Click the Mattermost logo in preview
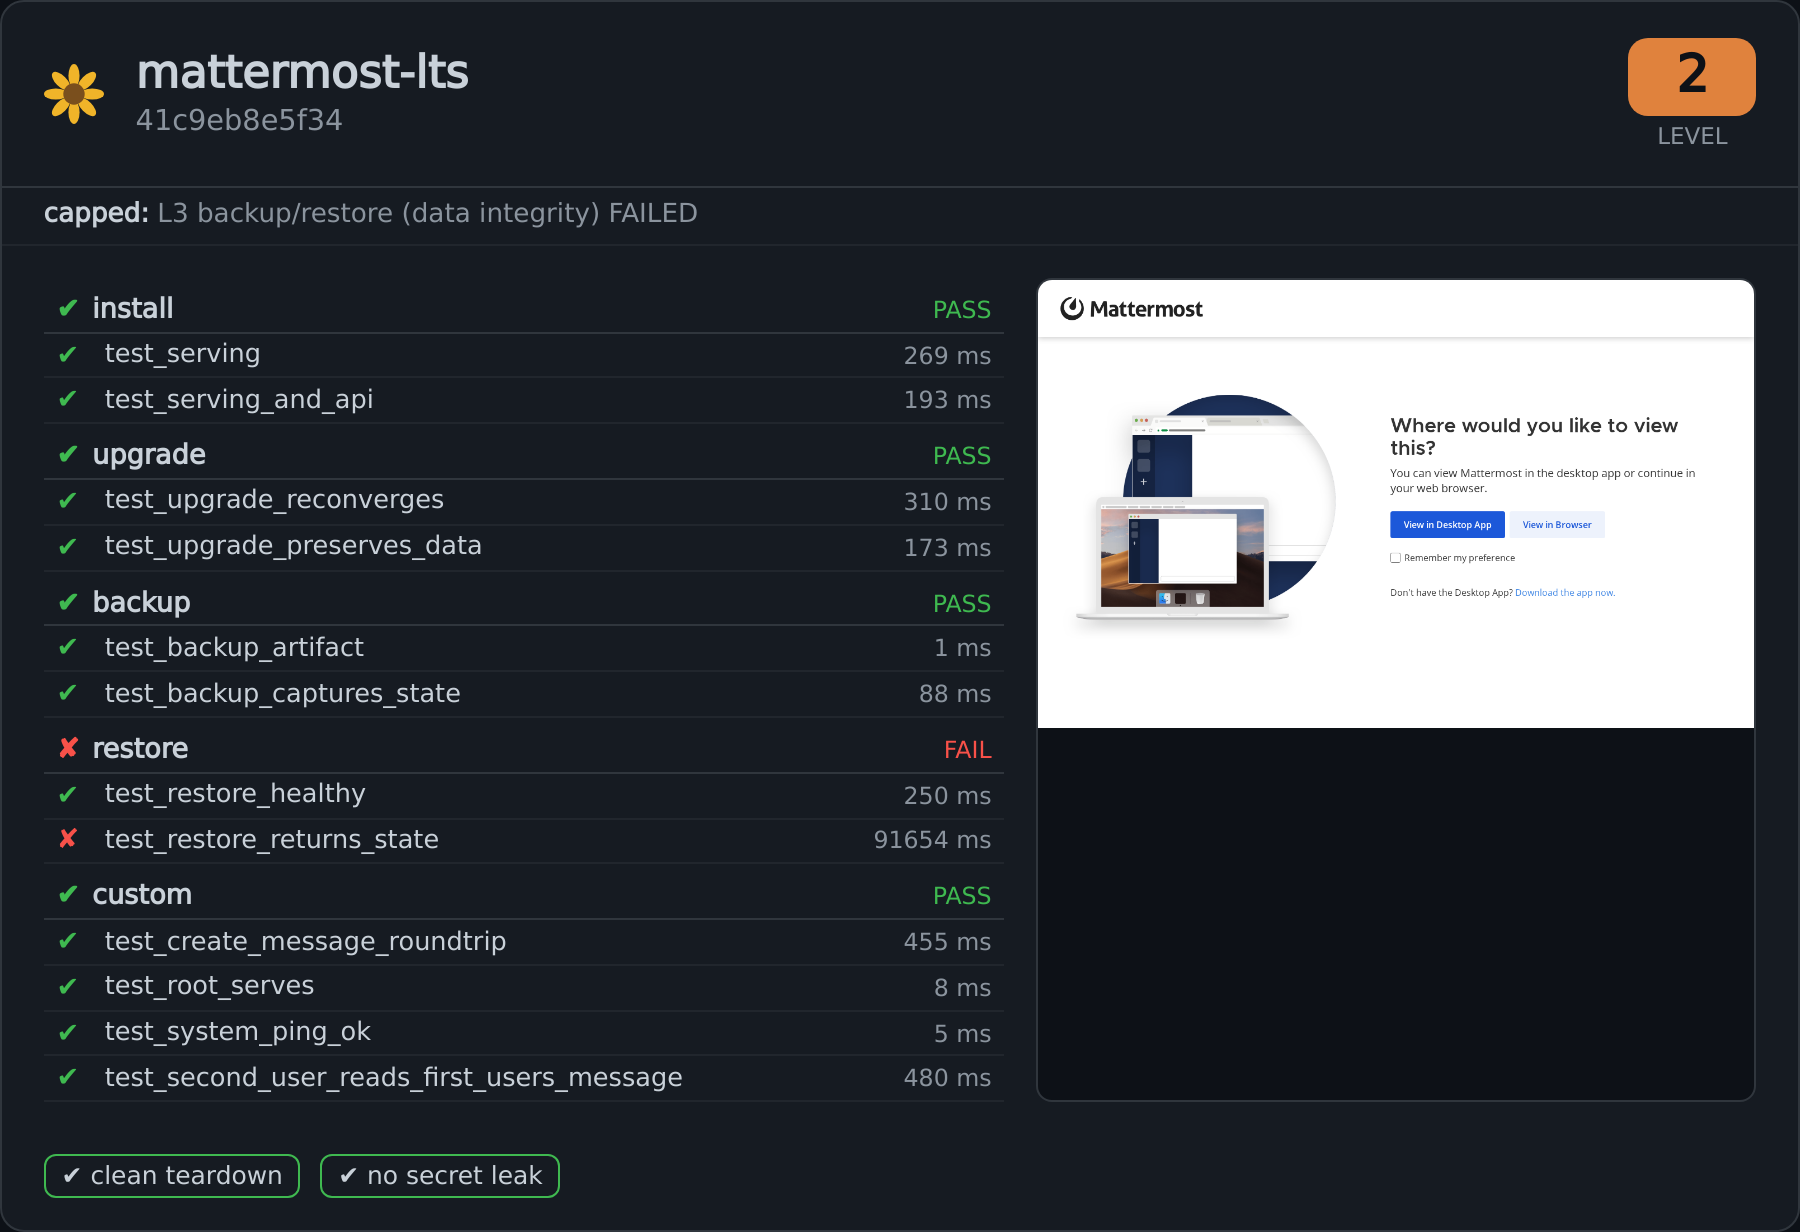 coord(1131,309)
